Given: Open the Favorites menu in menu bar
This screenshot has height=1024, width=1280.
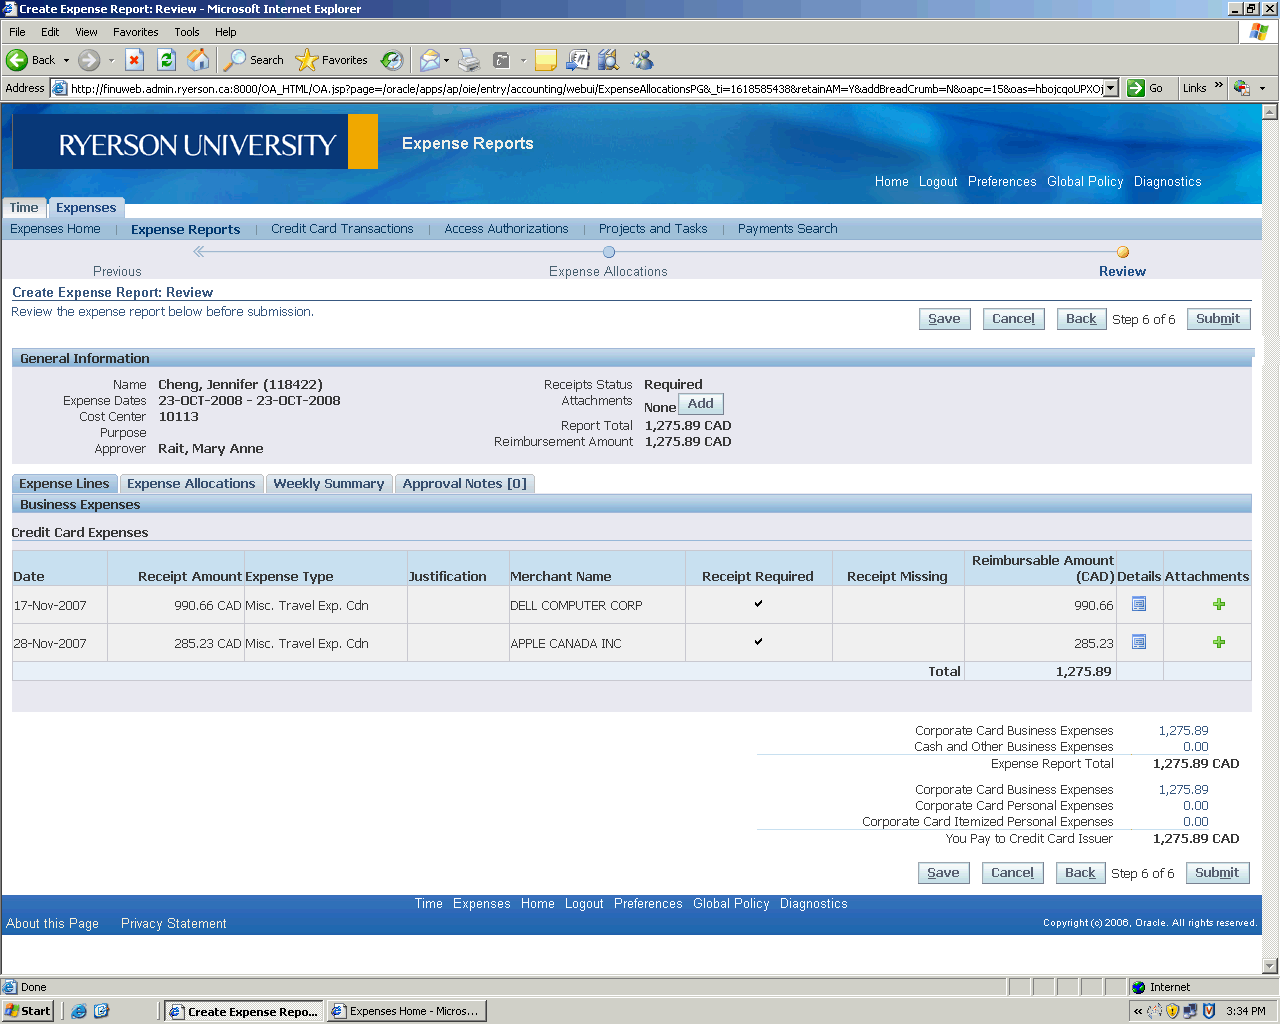Looking at the screenshot, I should [x=135, y=32].
